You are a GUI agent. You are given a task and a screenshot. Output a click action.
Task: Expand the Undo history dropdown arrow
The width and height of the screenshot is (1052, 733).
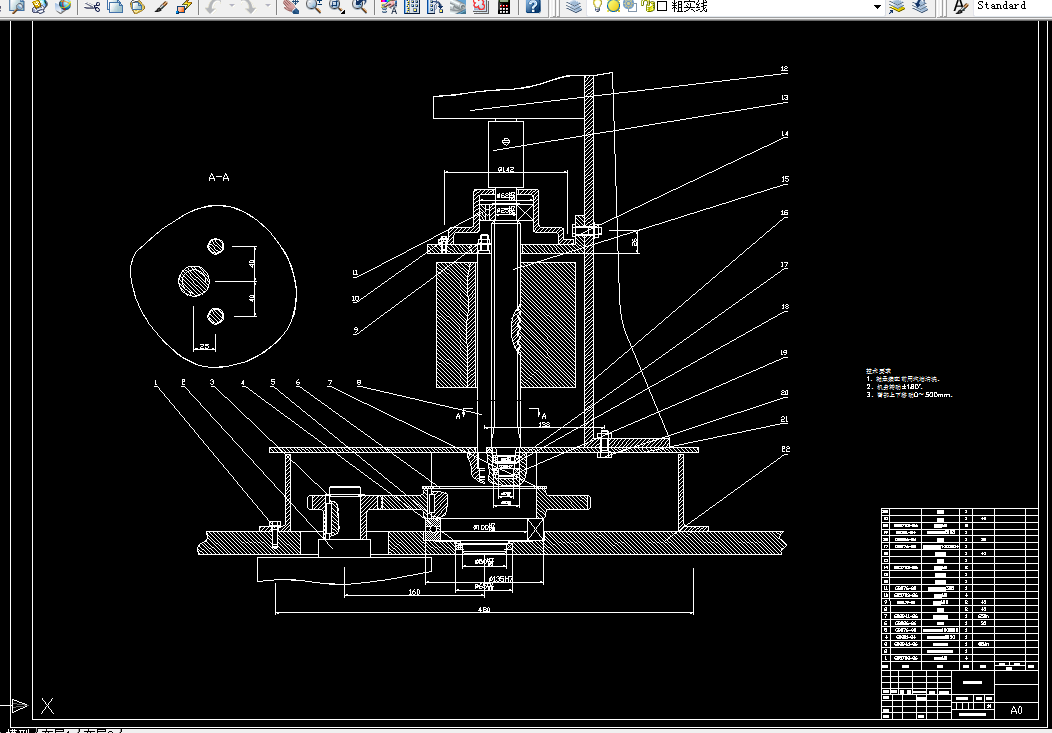[x=231, y=7]
